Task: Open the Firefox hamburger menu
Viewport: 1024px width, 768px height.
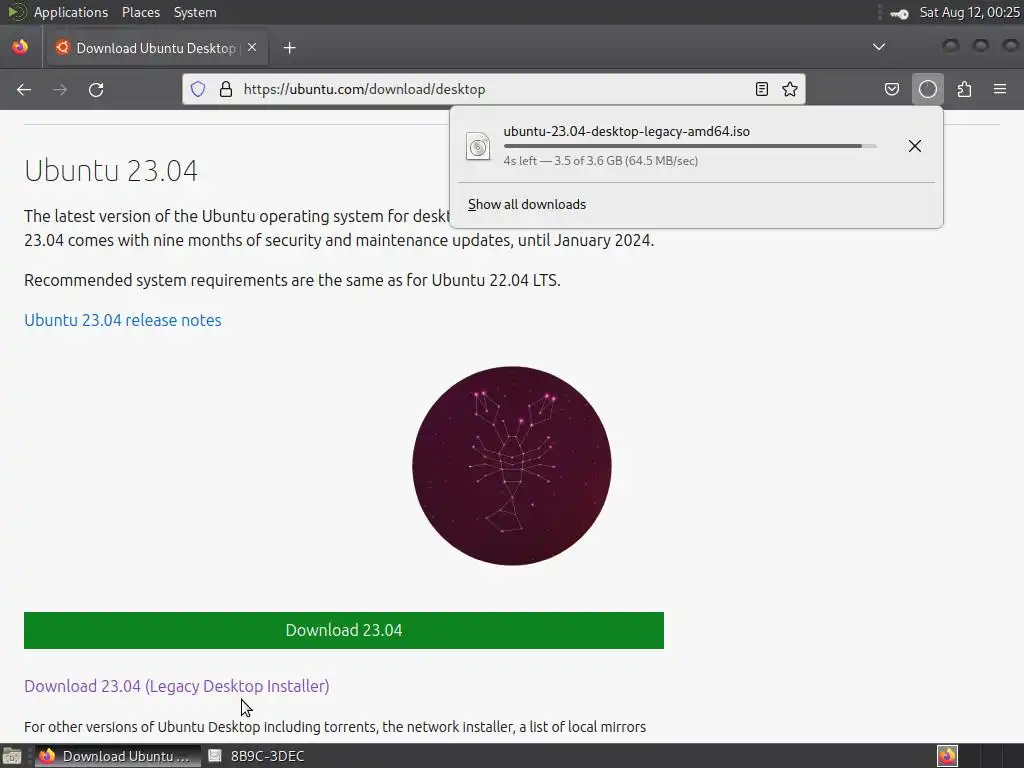Action: [1000, 89]
